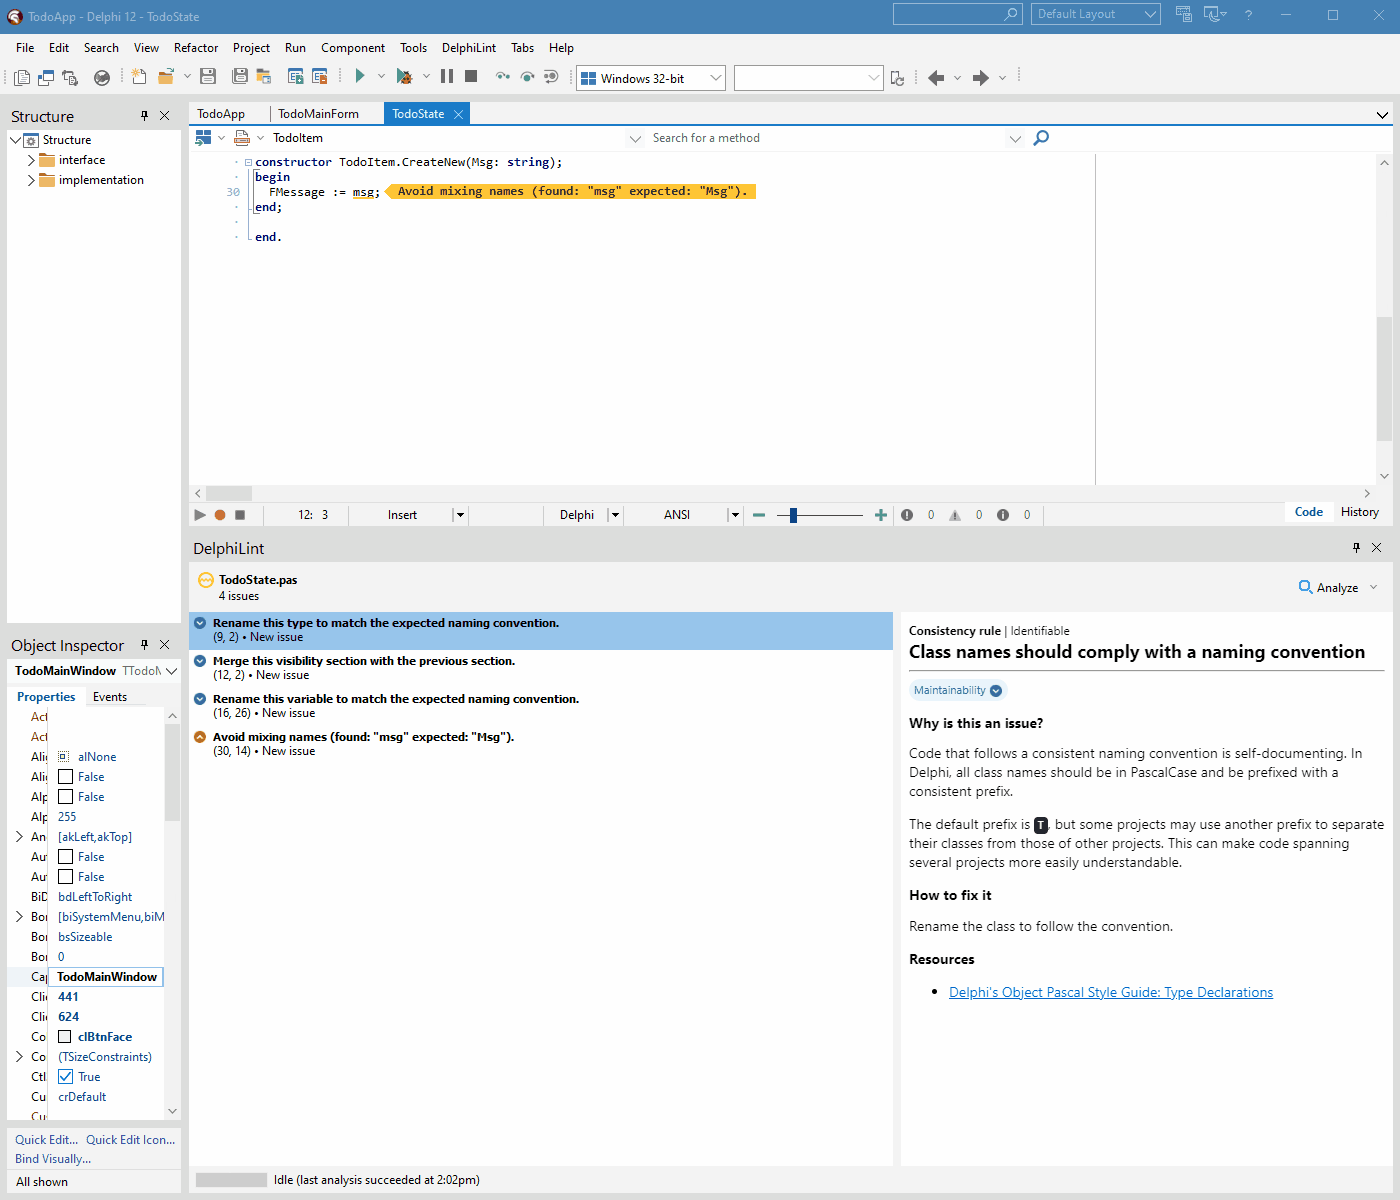The width and height of the screenshot is (1400, 1200).
Task: Click the Add file to project icon
Action: 296,77
